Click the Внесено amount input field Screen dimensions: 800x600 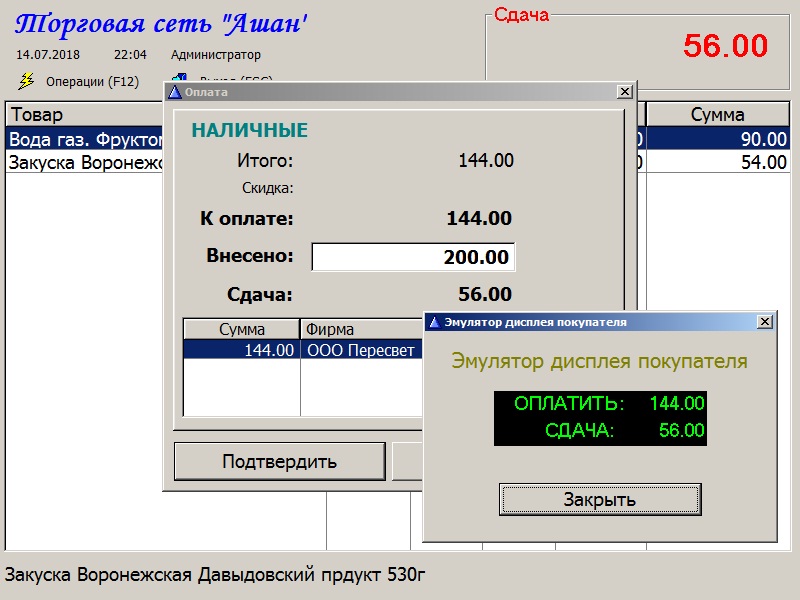tap(413, 257)
